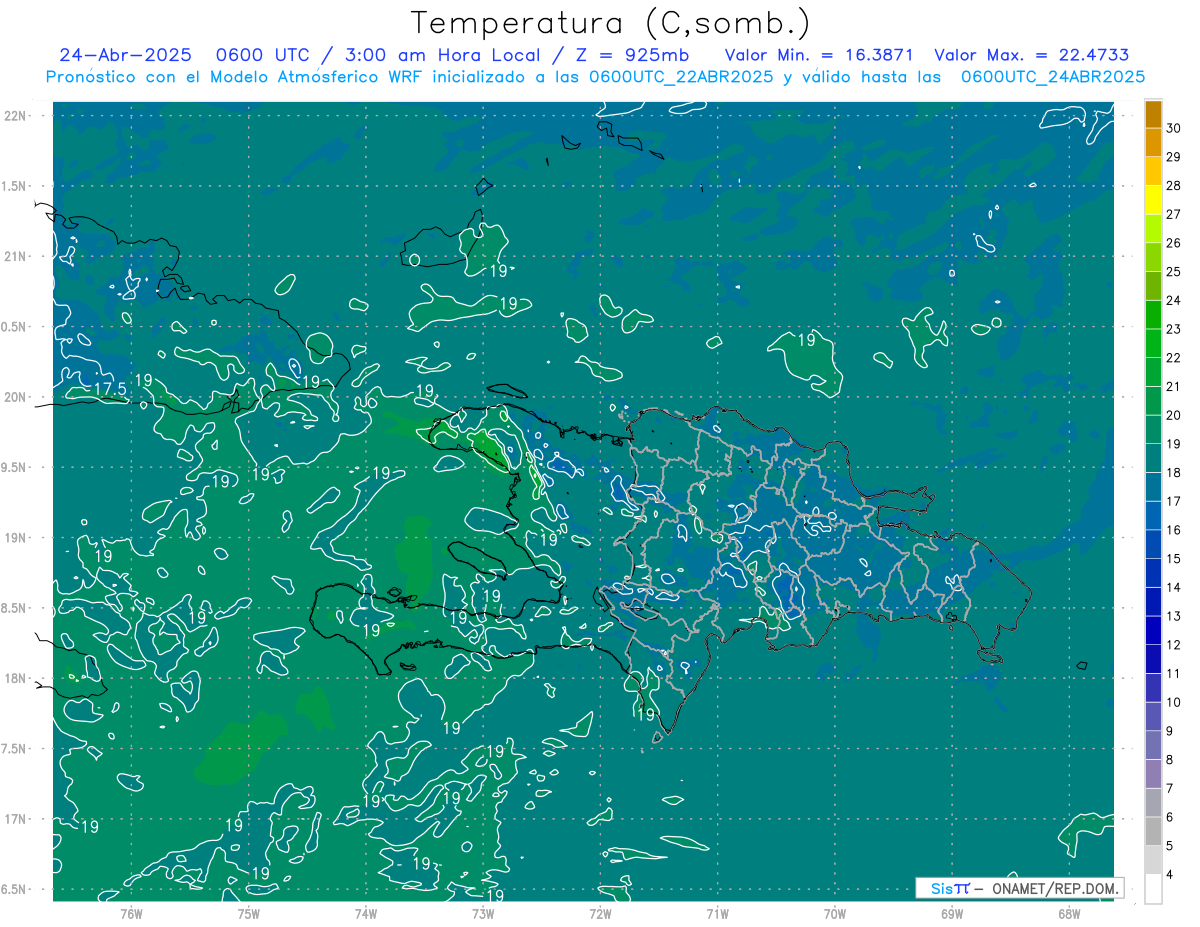Image resolution: width=1200 pixels, height=927 pixels.
Task: Click the latitude axis label '17N'
Action: tap(16, 819)
